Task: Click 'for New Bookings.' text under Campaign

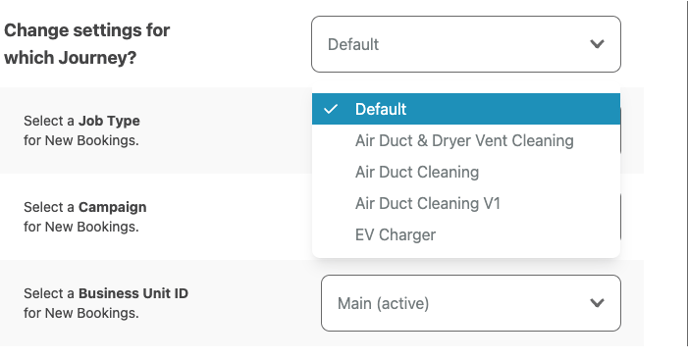Action: click(x=81, y=227)
